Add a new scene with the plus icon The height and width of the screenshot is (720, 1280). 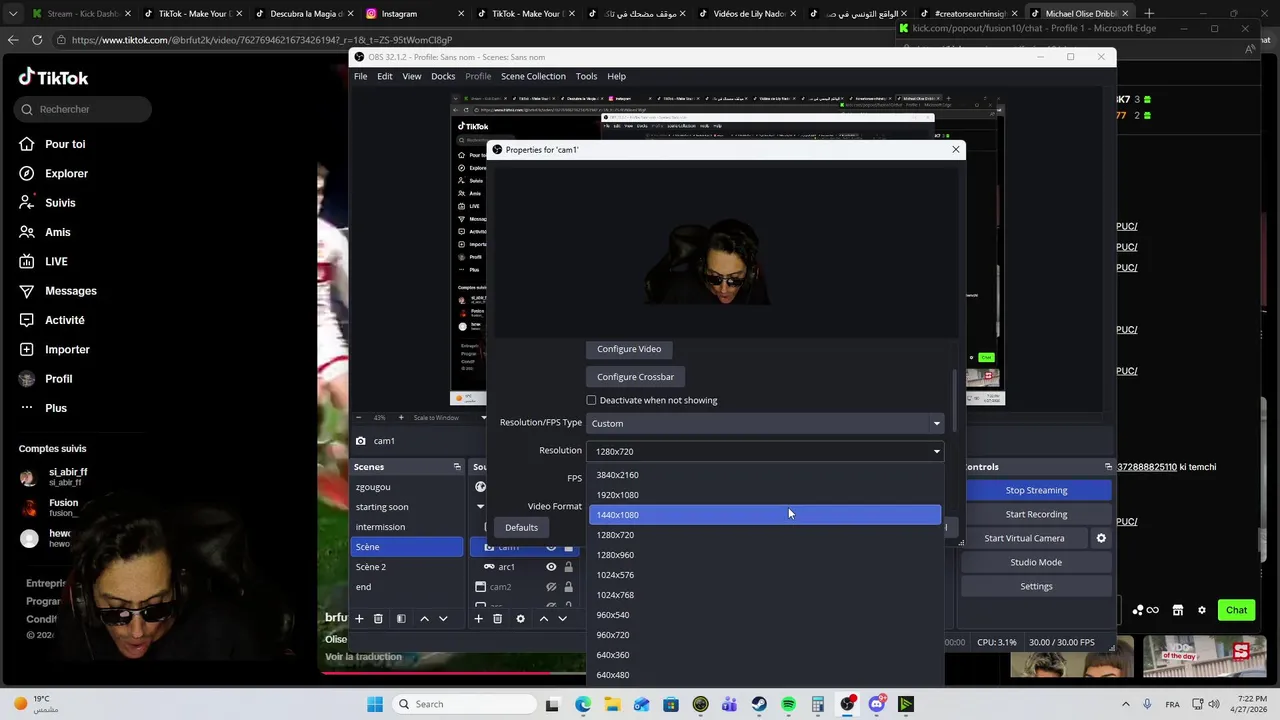(x=359, y=619)
